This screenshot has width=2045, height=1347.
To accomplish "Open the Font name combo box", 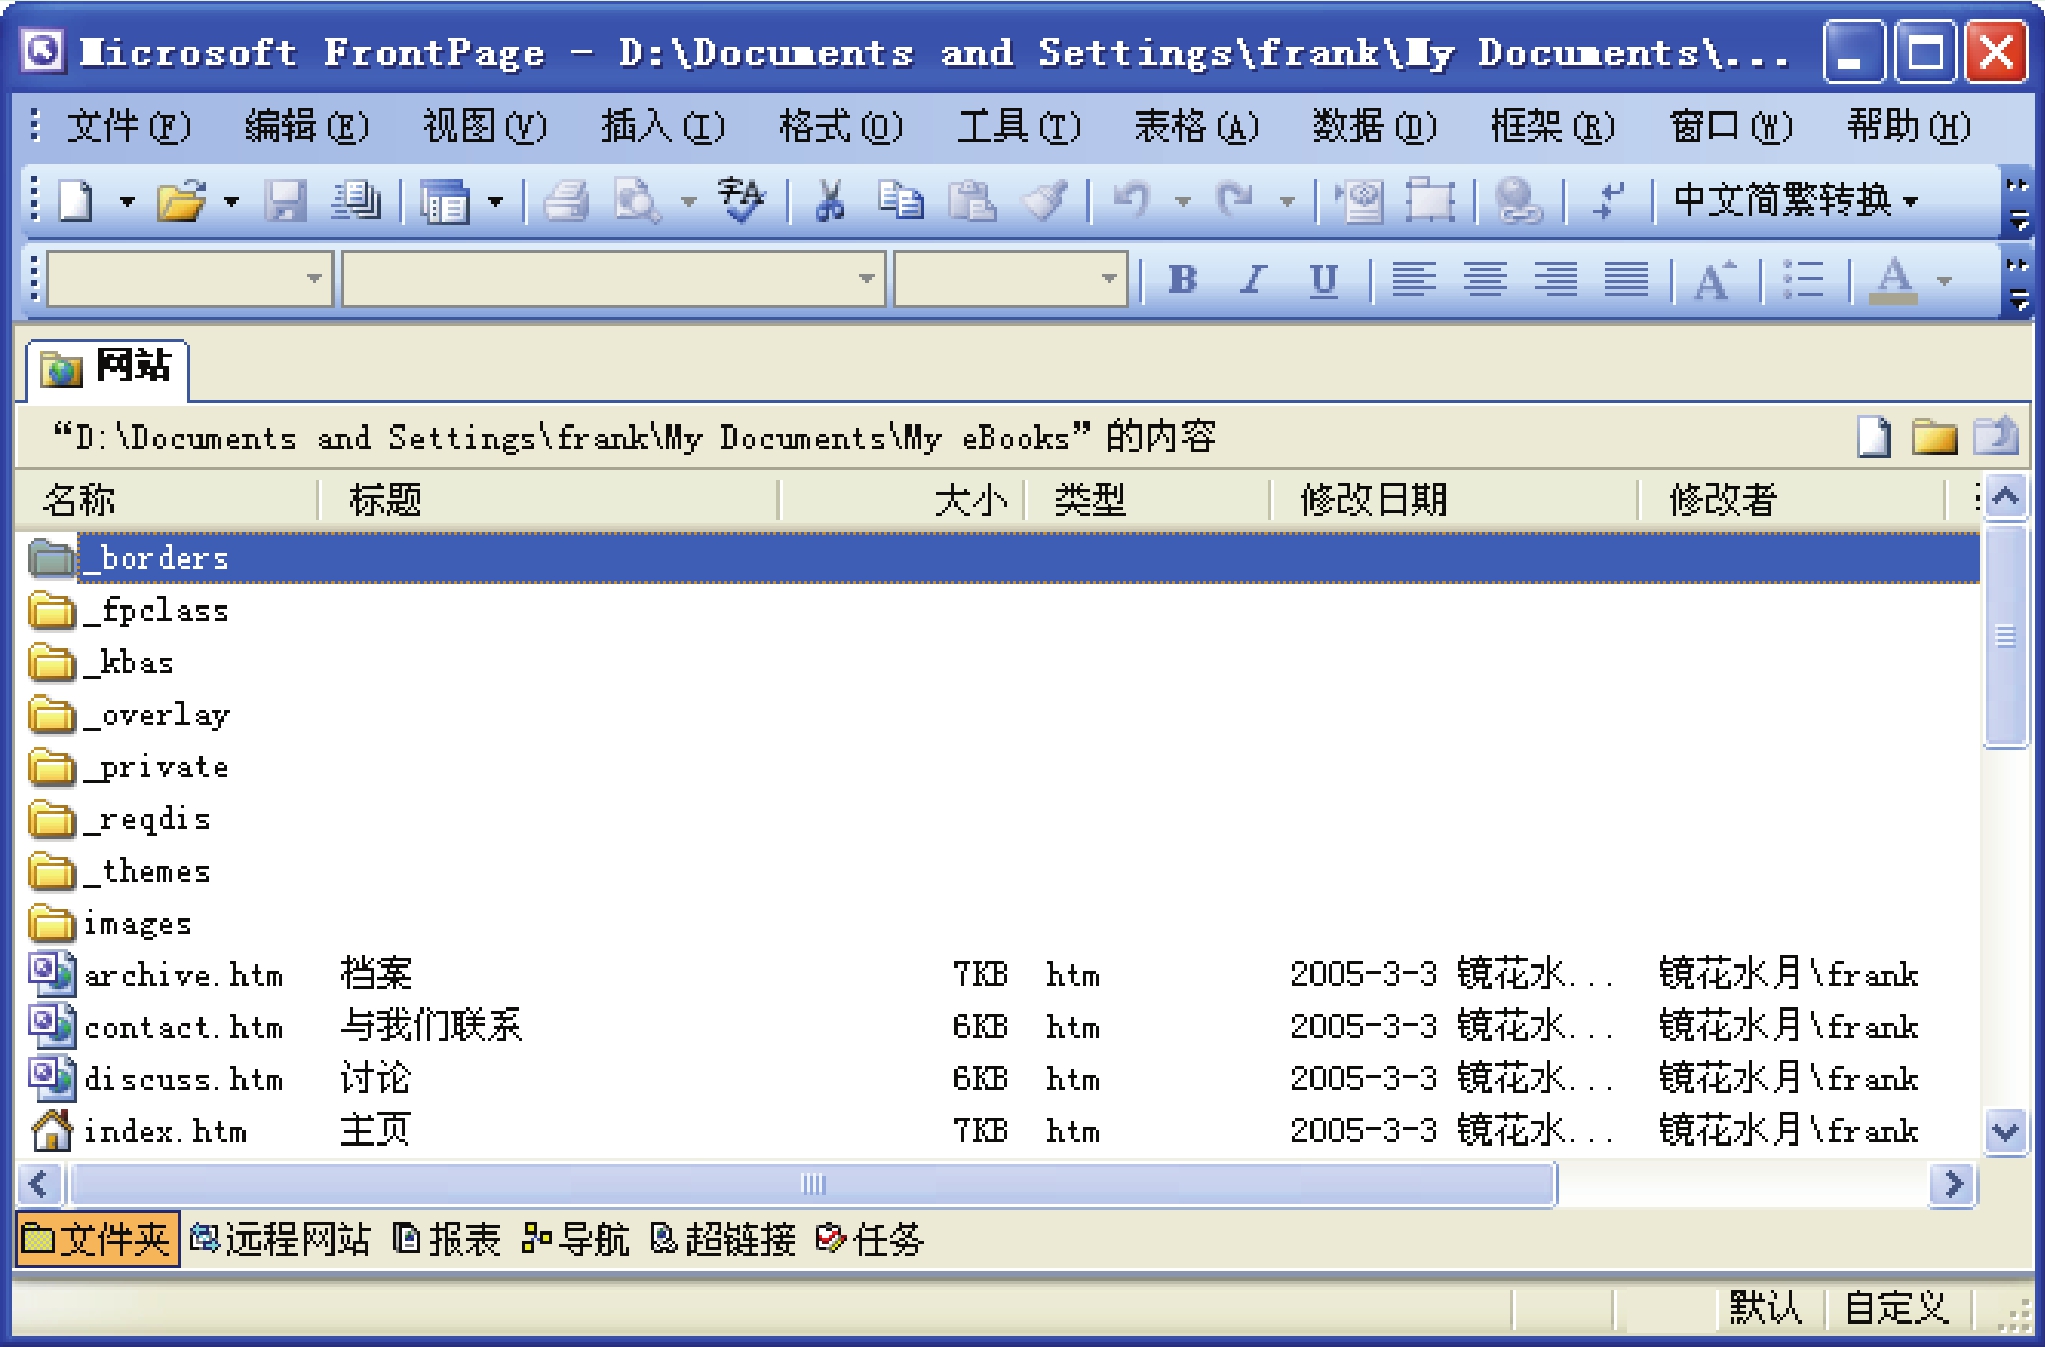I will pyautogui.click(x=614, y=279).
